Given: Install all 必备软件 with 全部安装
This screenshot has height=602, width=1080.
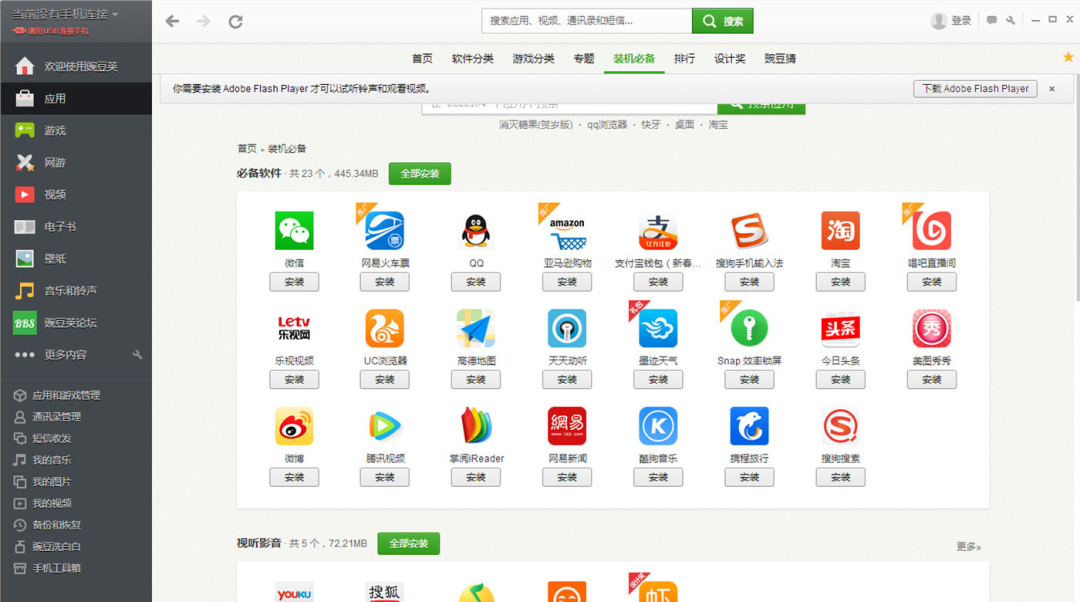Looking at the screenshot, I should [x=419, y=174].
